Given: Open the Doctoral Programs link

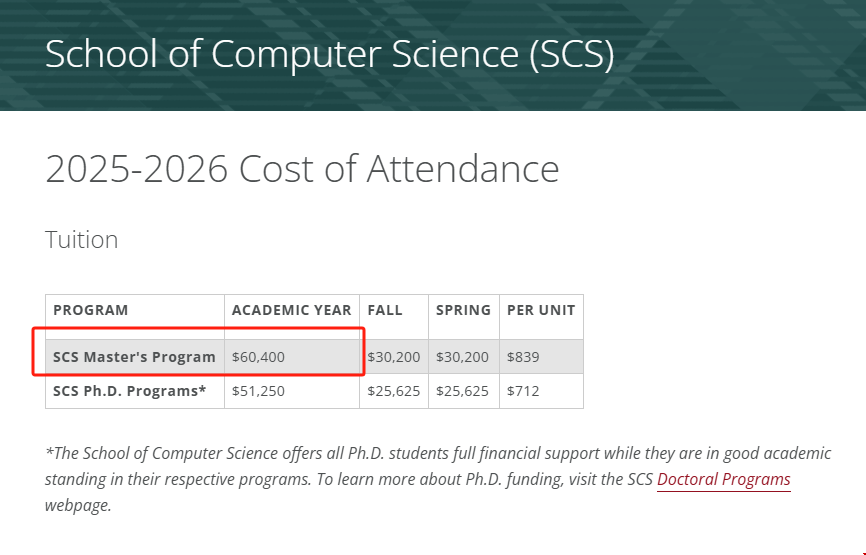Looking at the screenshot, I should tap(724, 479).
